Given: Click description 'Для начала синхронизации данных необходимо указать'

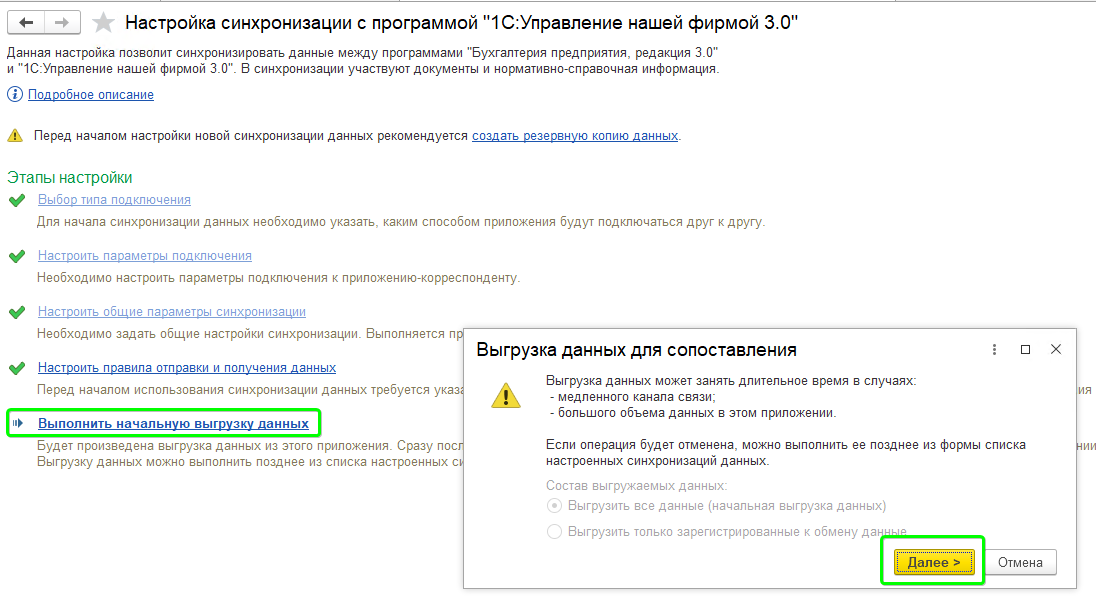Looking at the screenshot, I should (401, 222).
